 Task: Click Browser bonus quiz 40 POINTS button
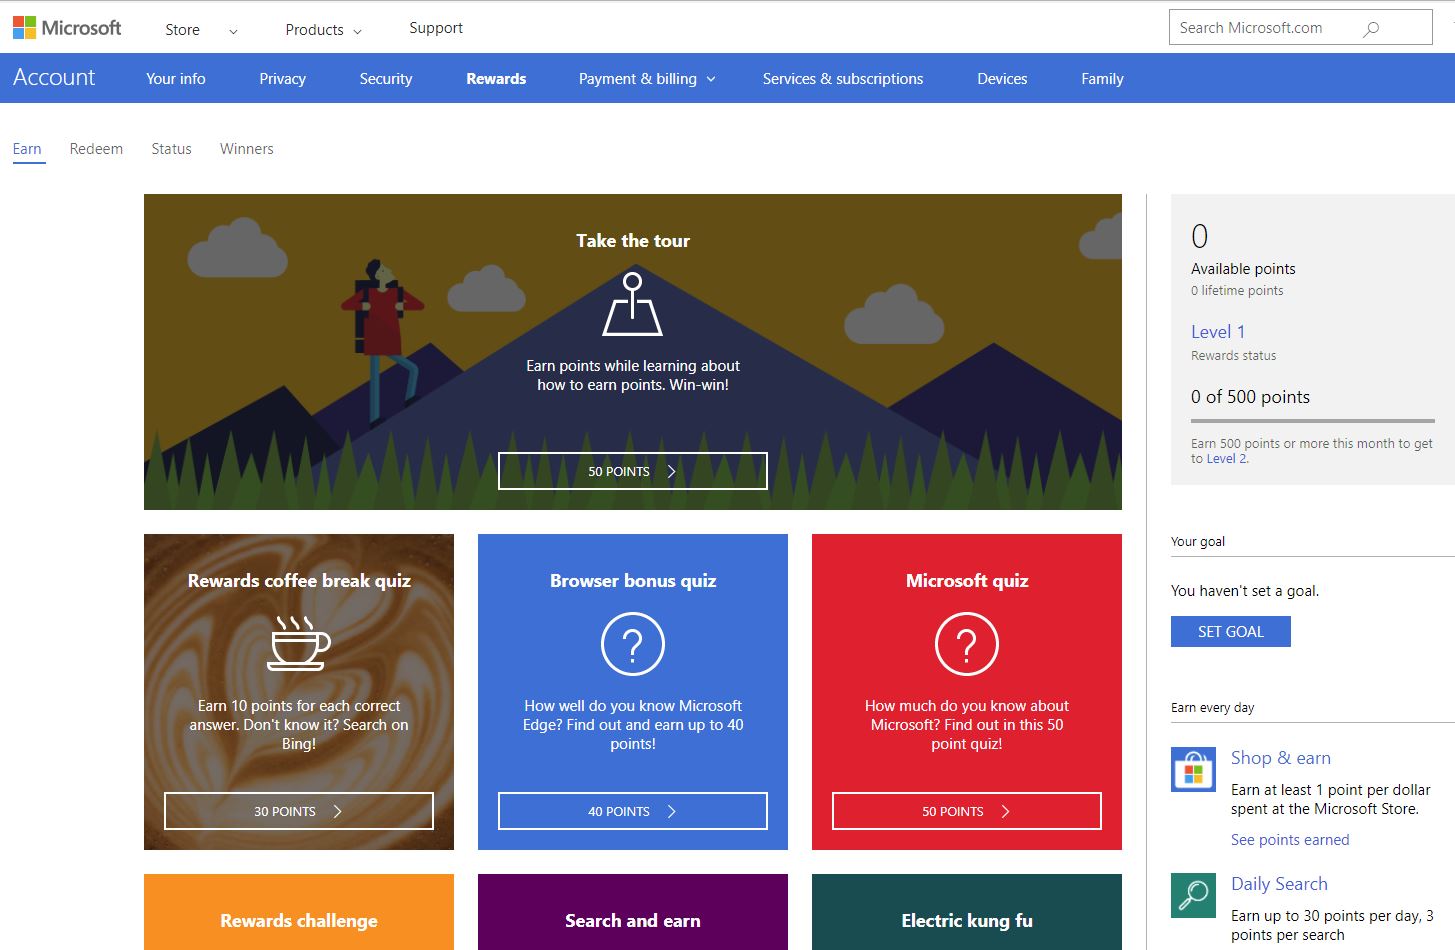coord(633,811)
